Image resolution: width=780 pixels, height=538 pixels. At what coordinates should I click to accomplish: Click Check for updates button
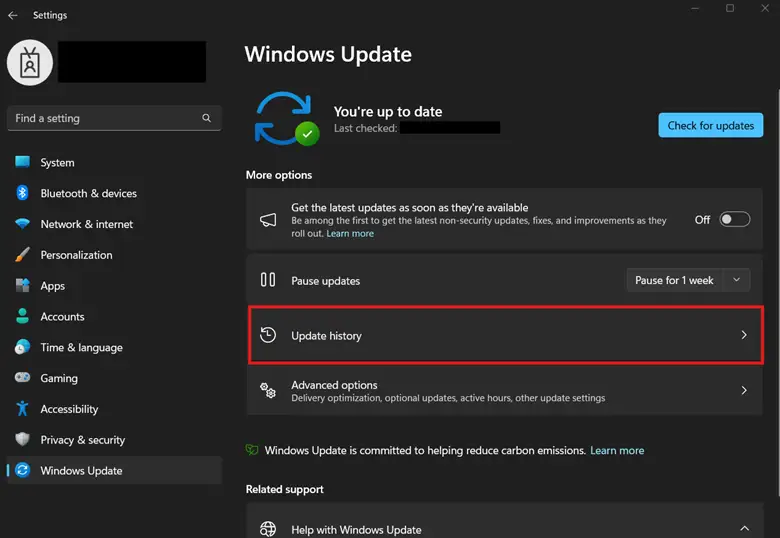click(710, 125)
